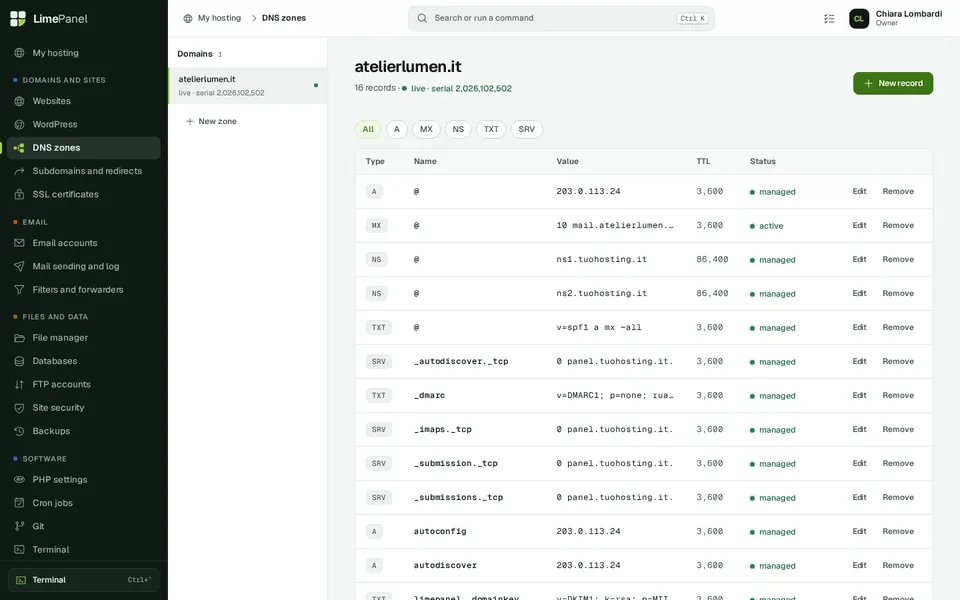Click the Cron jobs calendar icon
Image resolution: width=960 pixels, height=600 pixels.
[x=19, y=503]
